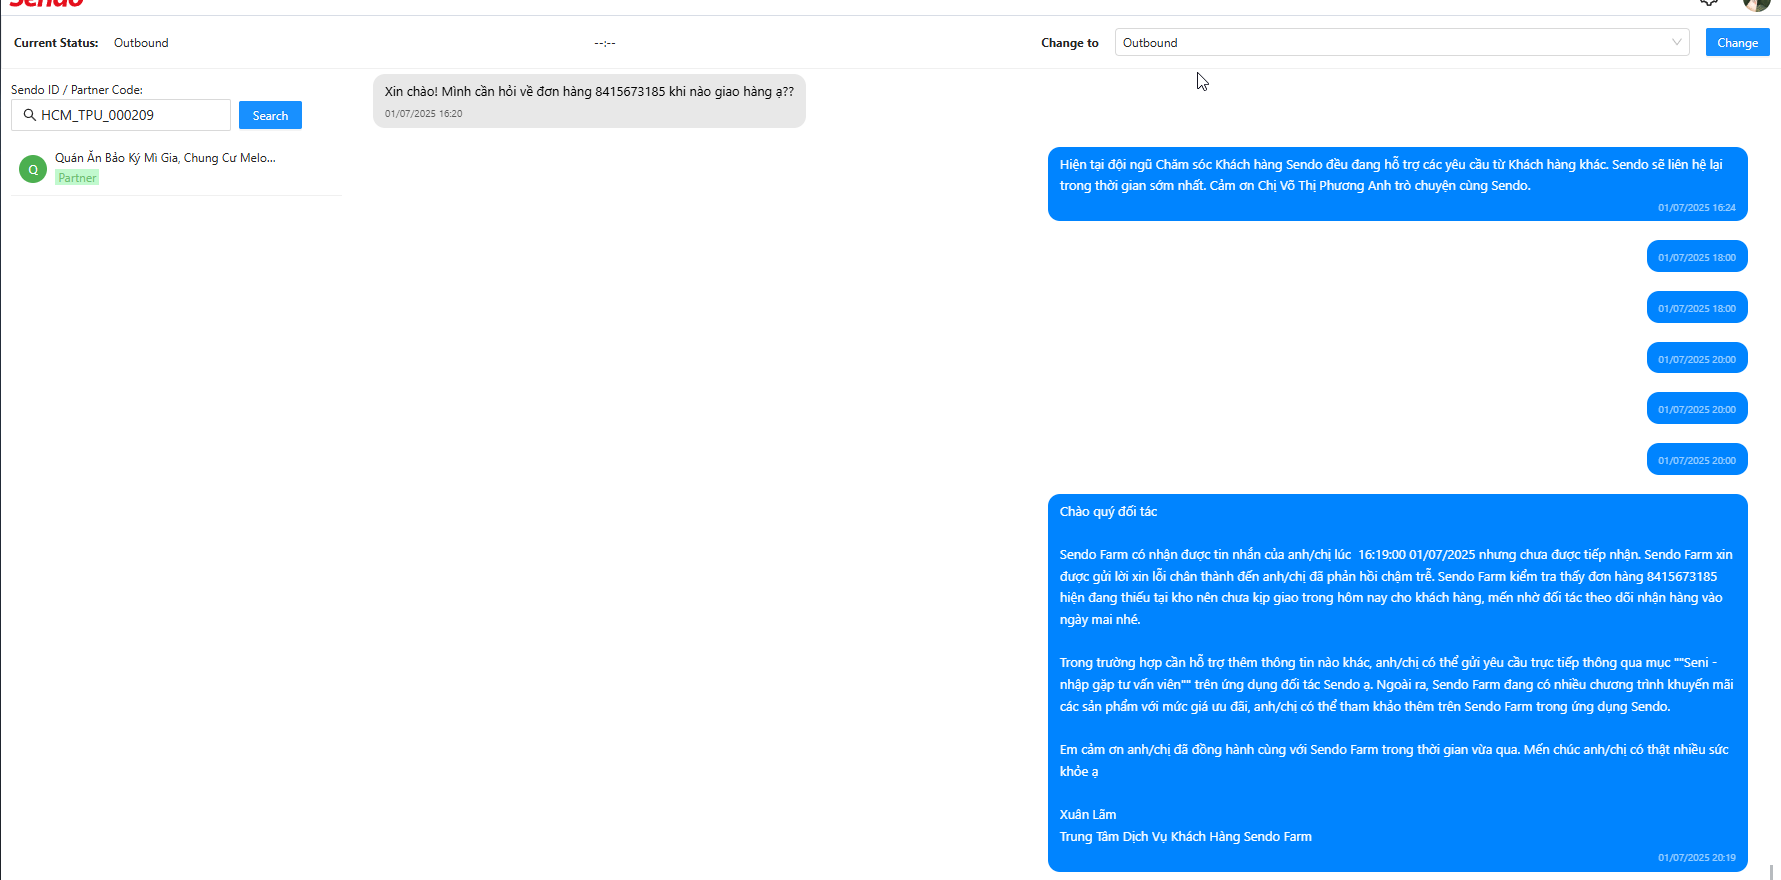Image resolution: width=1781 pixels, height=880 pixels.
Task: Click the customer message about order 8415673185
Action: pos(589,101)
